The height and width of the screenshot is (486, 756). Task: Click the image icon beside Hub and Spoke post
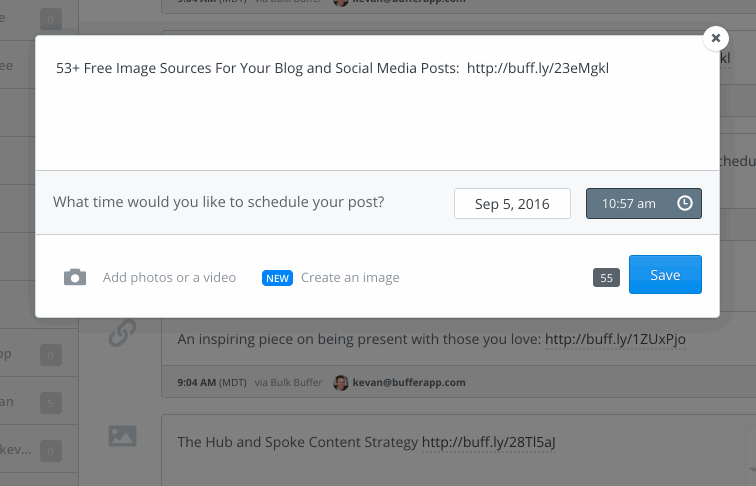[122, 436]
